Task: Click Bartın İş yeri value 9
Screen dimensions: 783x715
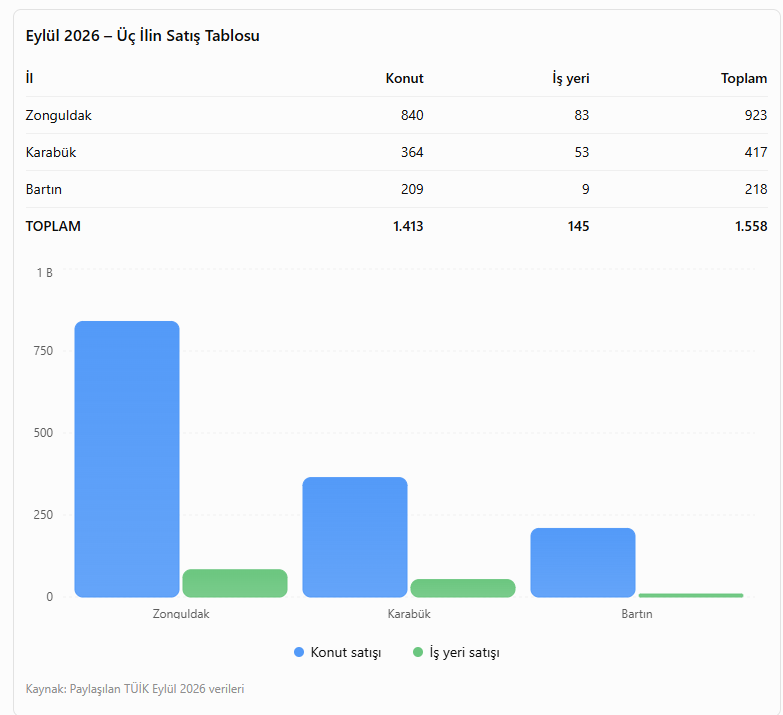Action: point(585,189)
